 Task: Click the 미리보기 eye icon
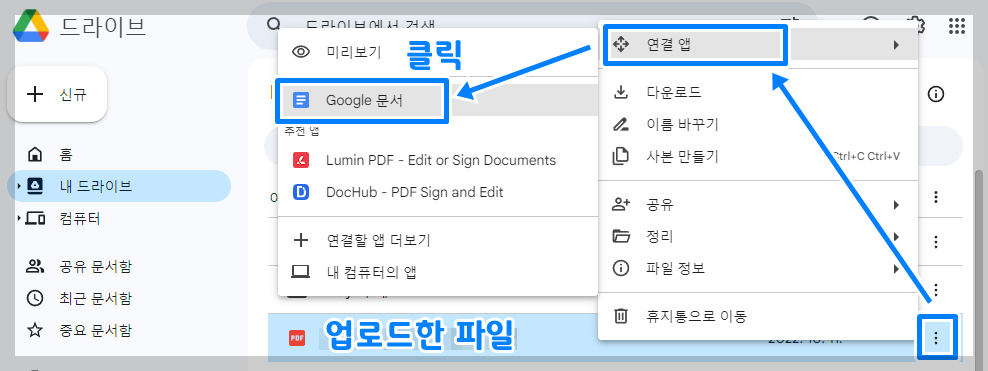[x=302, y=52]
